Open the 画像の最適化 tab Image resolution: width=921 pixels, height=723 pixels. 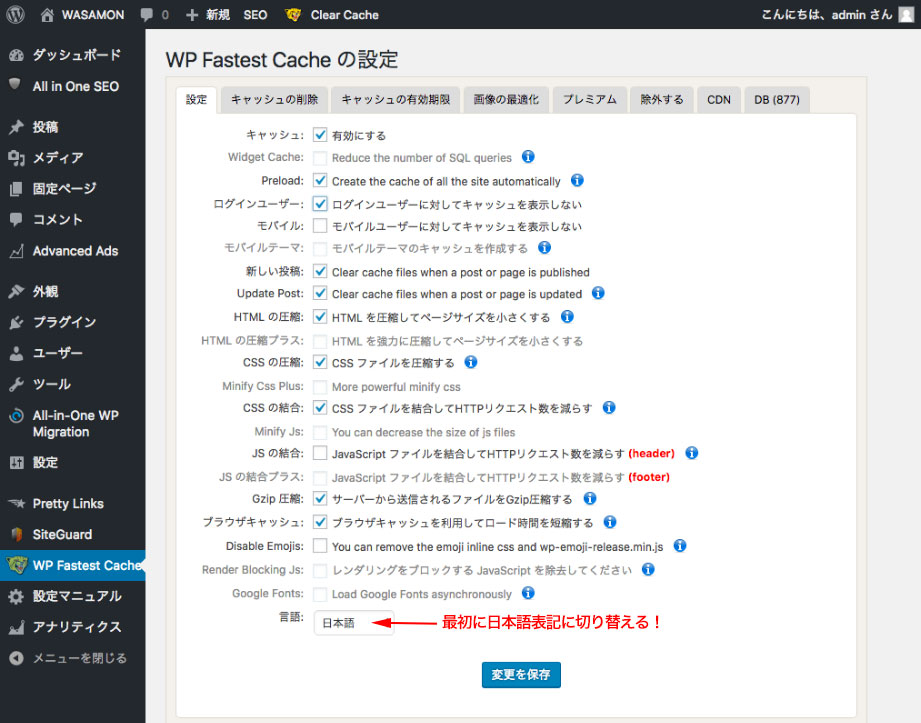506,100
